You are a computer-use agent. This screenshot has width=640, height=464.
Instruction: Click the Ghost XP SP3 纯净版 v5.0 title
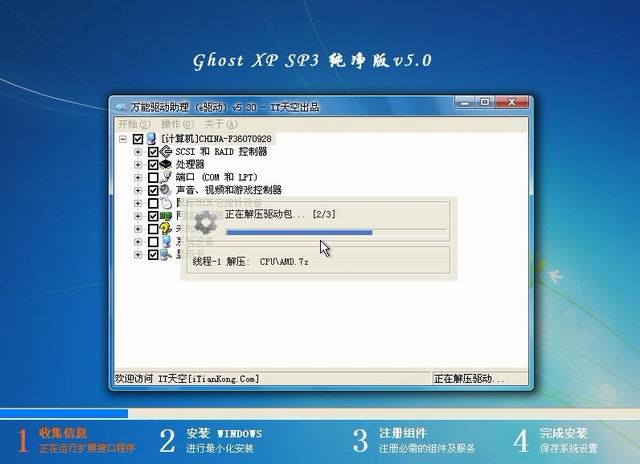[x=312, y=61]
